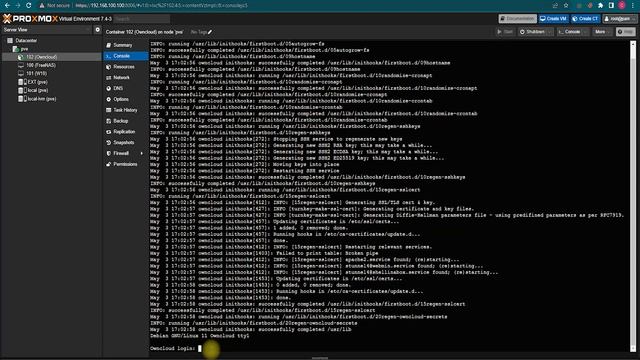Open the browser three-dot menu
Screen dimensions: 640x360
point(633,5)
